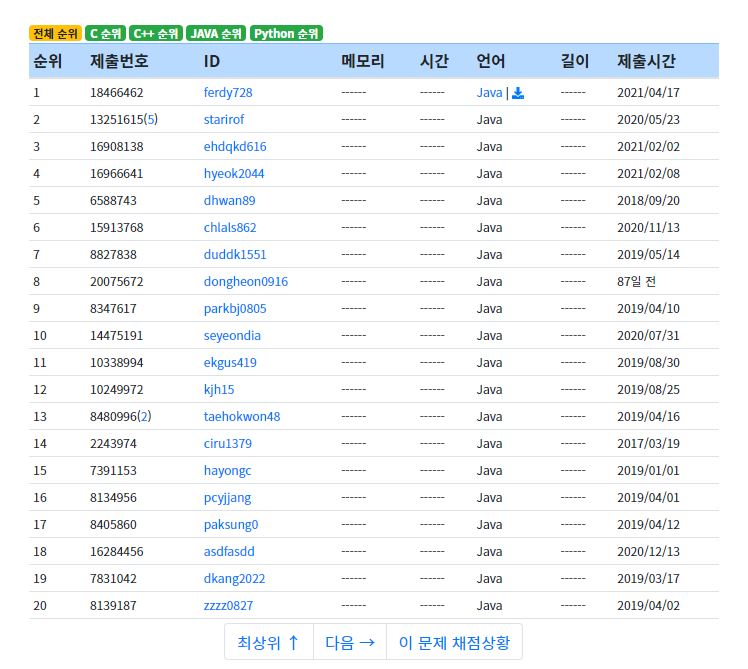748x669 pixels.
Task: Select submission number 6588743
Action: 113,200
